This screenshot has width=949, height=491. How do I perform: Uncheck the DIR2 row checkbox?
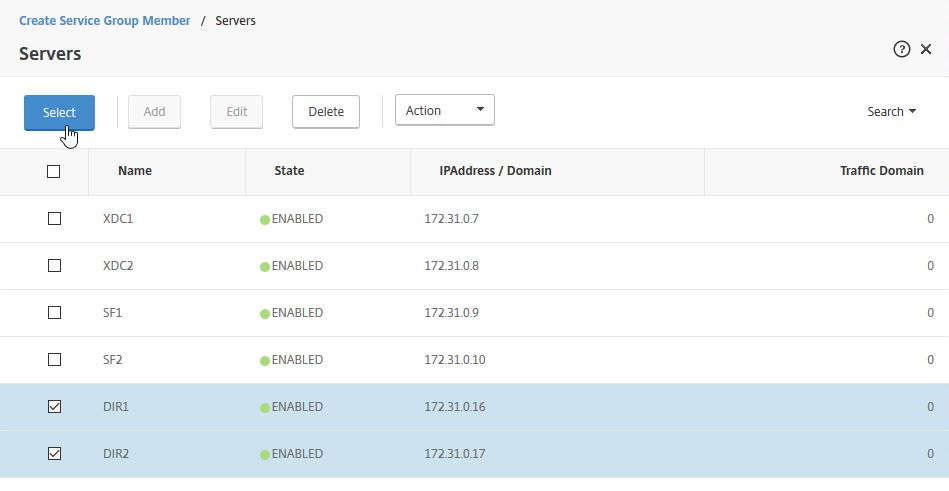click(54, 453)
